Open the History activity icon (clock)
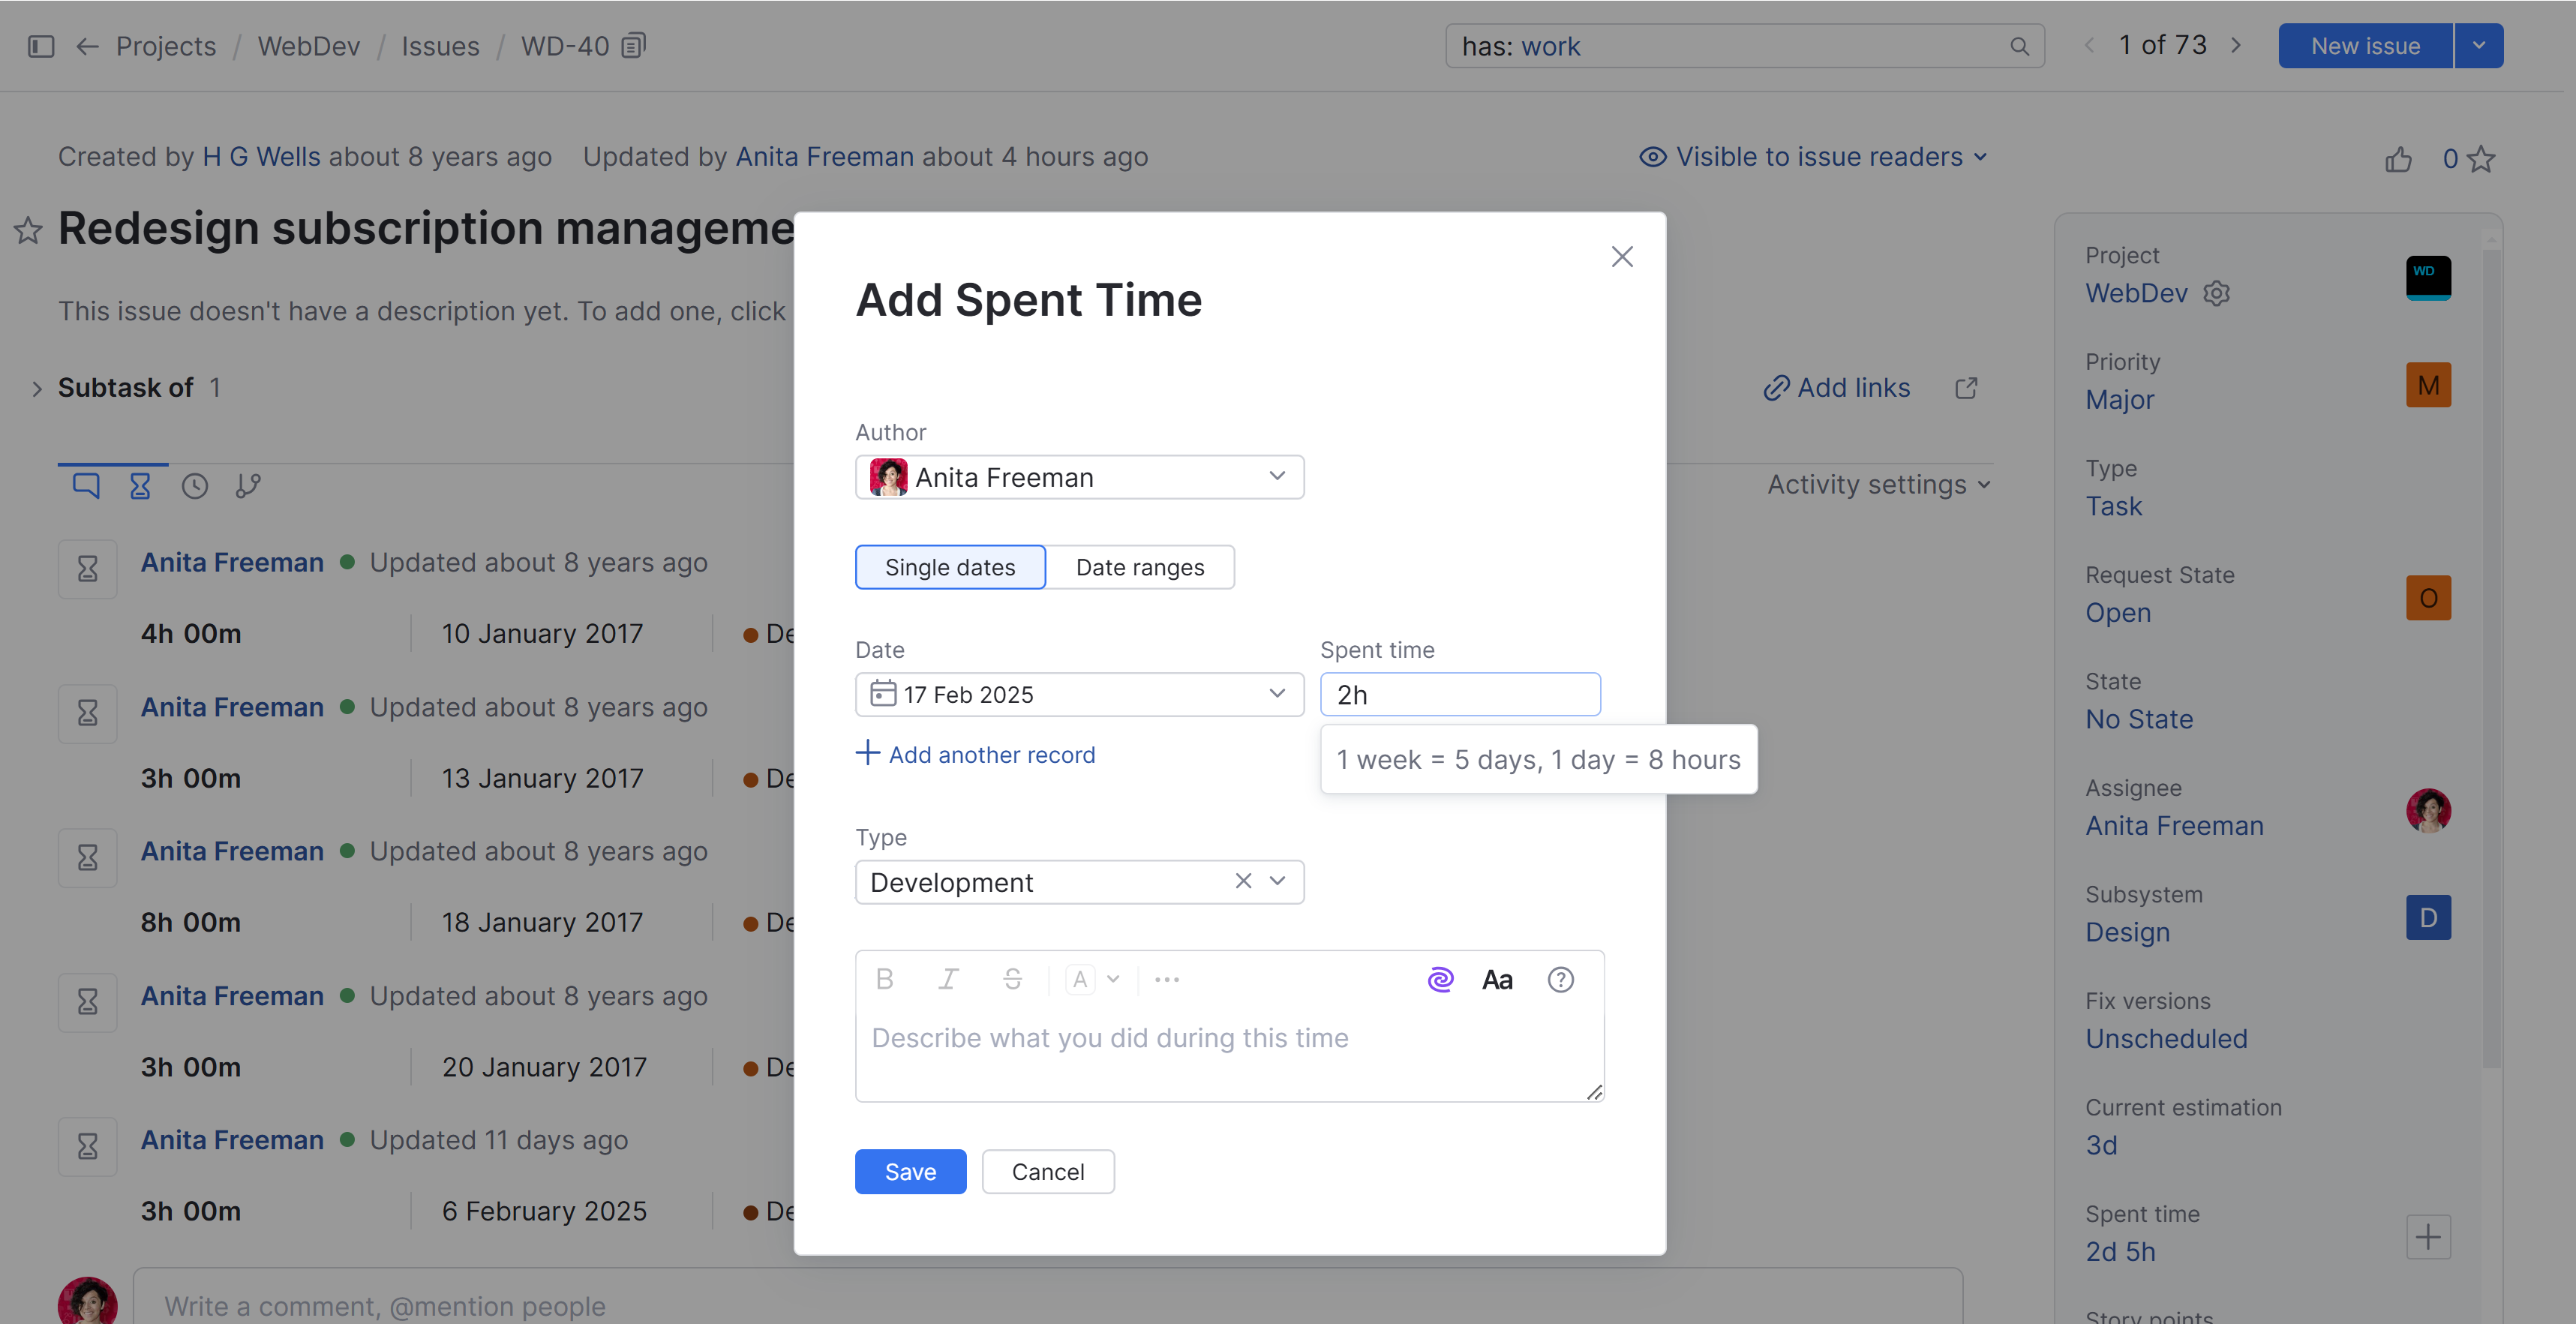 click(194, 486)
